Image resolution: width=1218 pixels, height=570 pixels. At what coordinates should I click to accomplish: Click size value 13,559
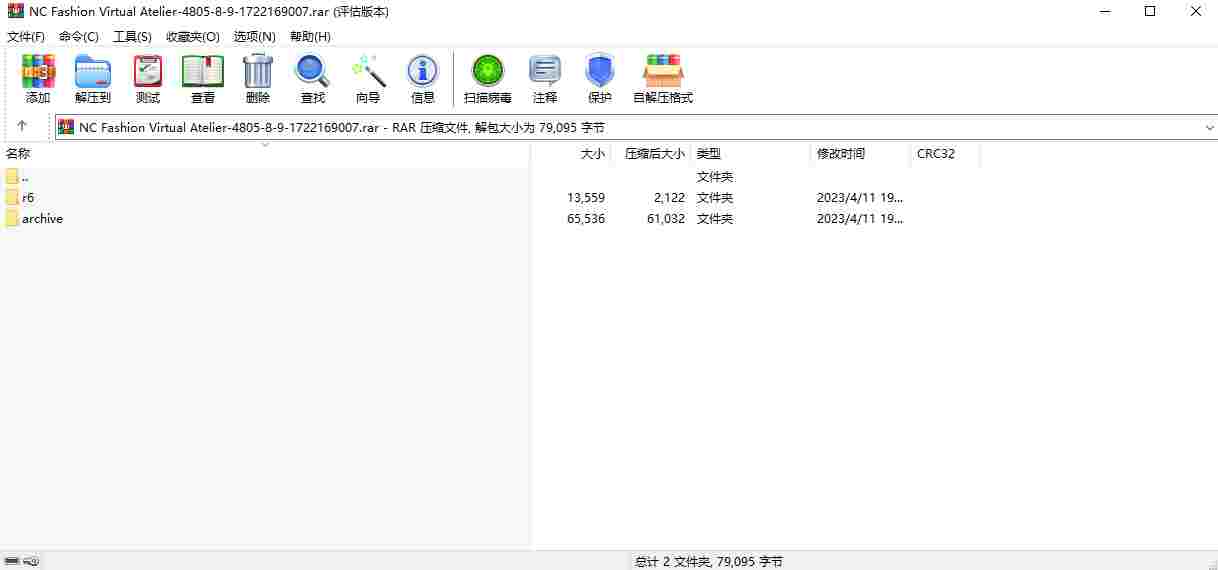tap(586, 197)
